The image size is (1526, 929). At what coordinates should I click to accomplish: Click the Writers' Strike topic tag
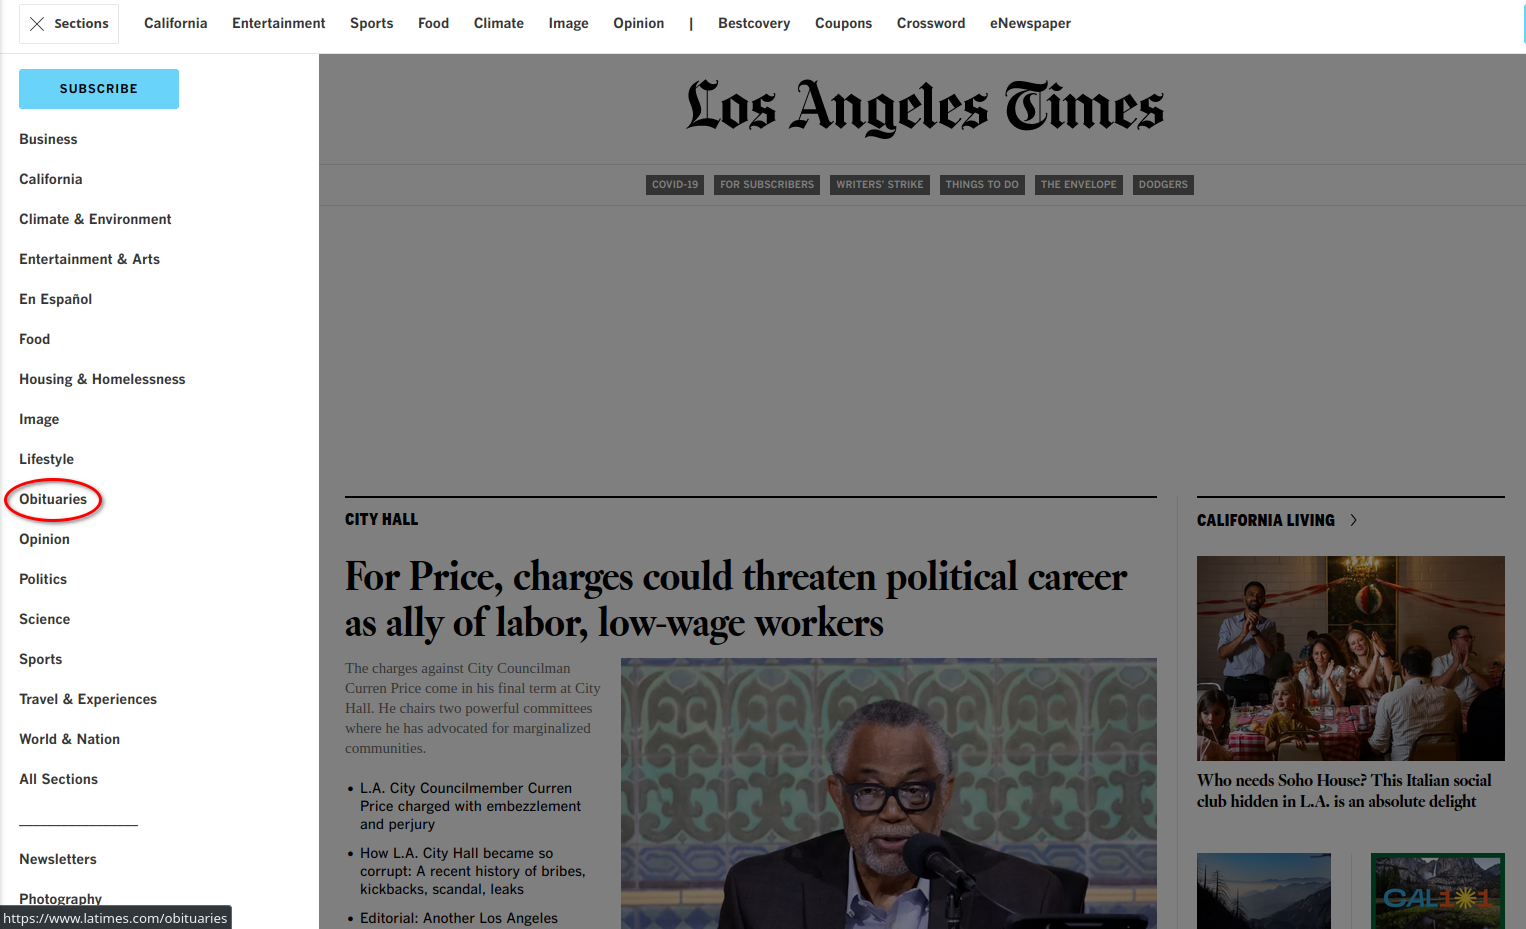point(880,185)
